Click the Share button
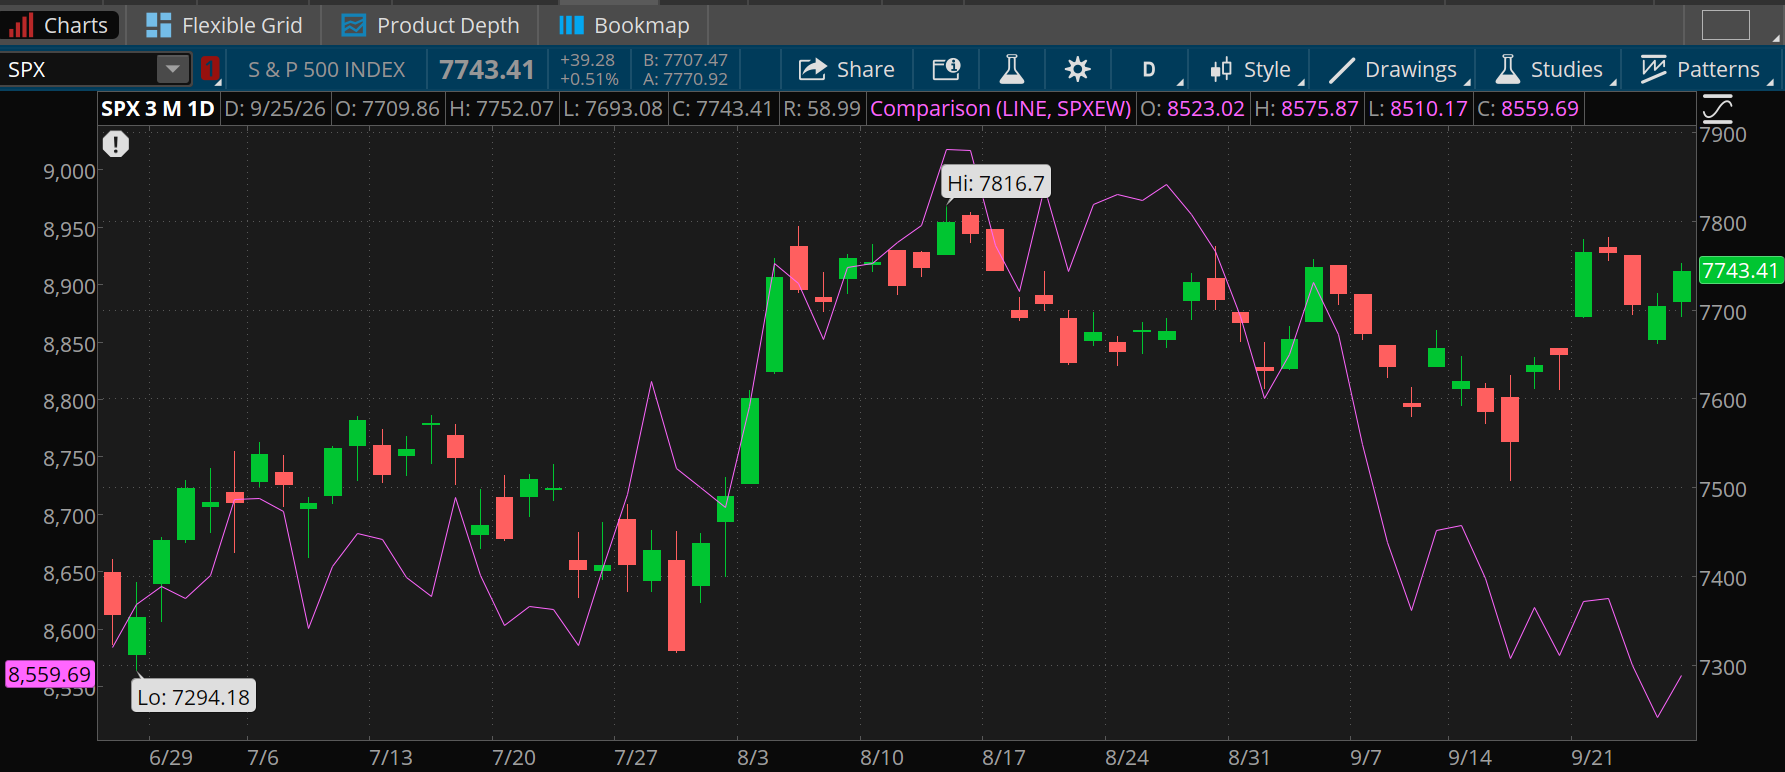 [x=847, y=69]
